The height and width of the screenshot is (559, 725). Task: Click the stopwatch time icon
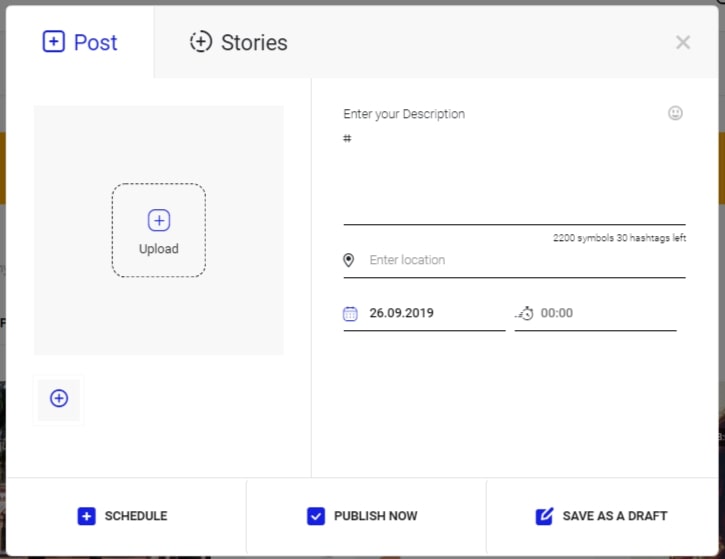[524, 313]
